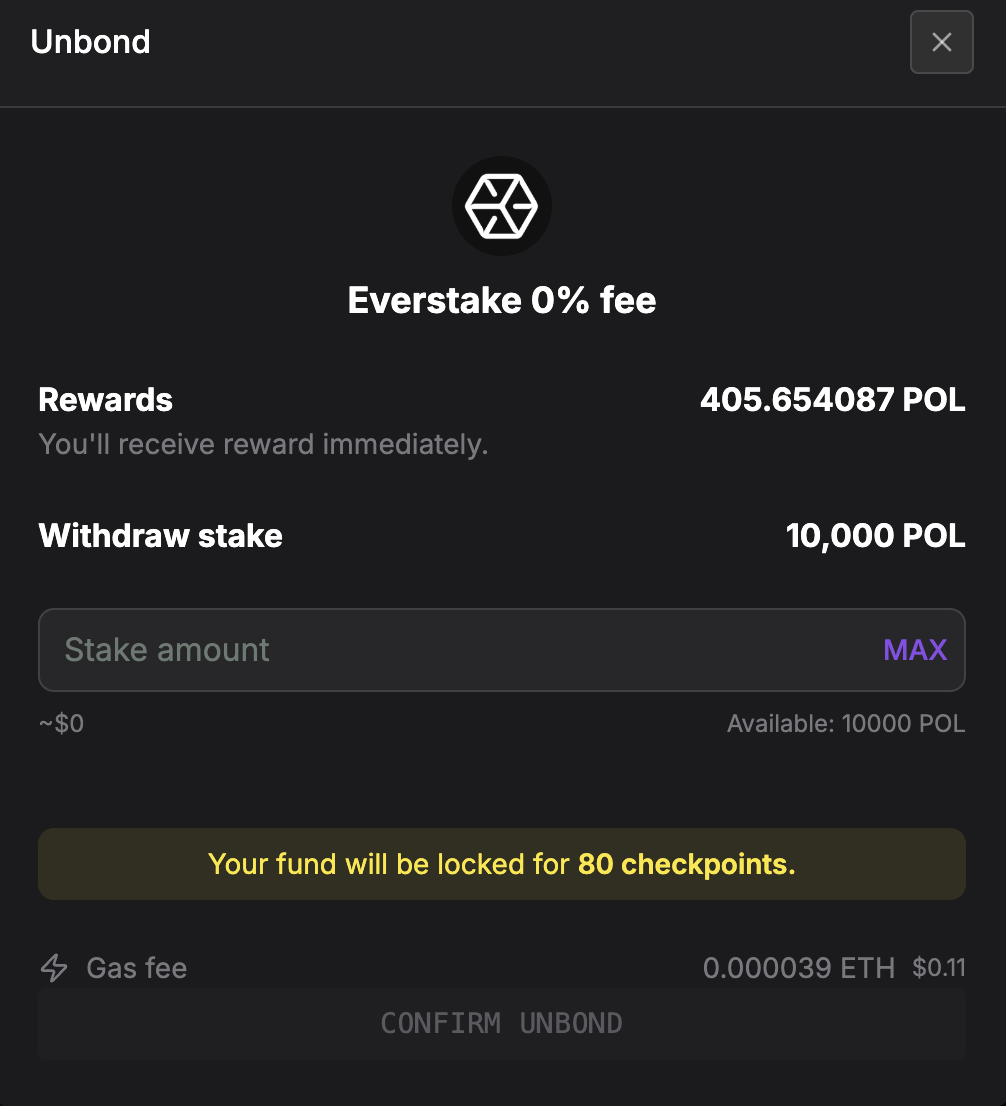Click the Everstake 0% fee validator name
Screen dimensions: 1006x1106
pyautogui.click(x=502, y=300)
